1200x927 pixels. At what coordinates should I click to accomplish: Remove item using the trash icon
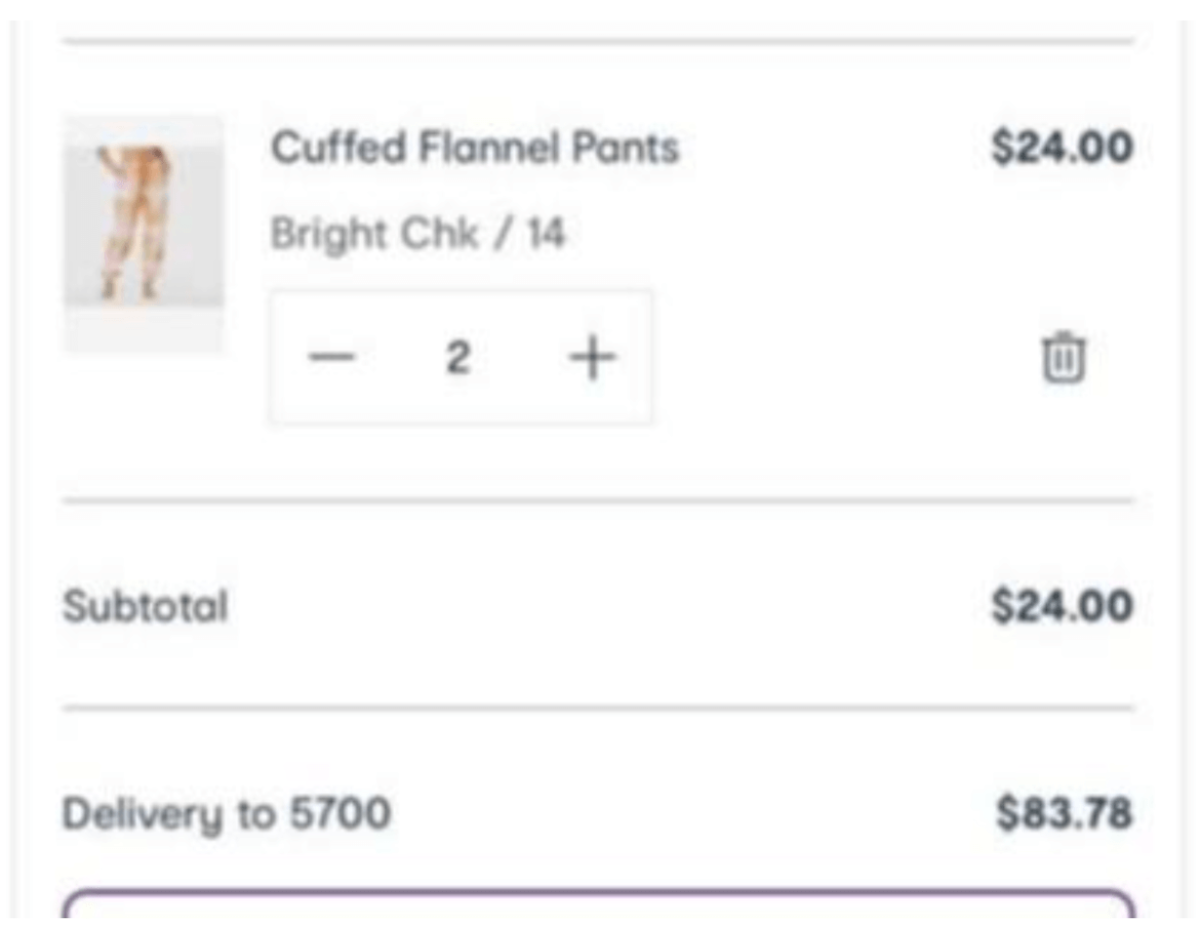click(x=1063, y=357)
